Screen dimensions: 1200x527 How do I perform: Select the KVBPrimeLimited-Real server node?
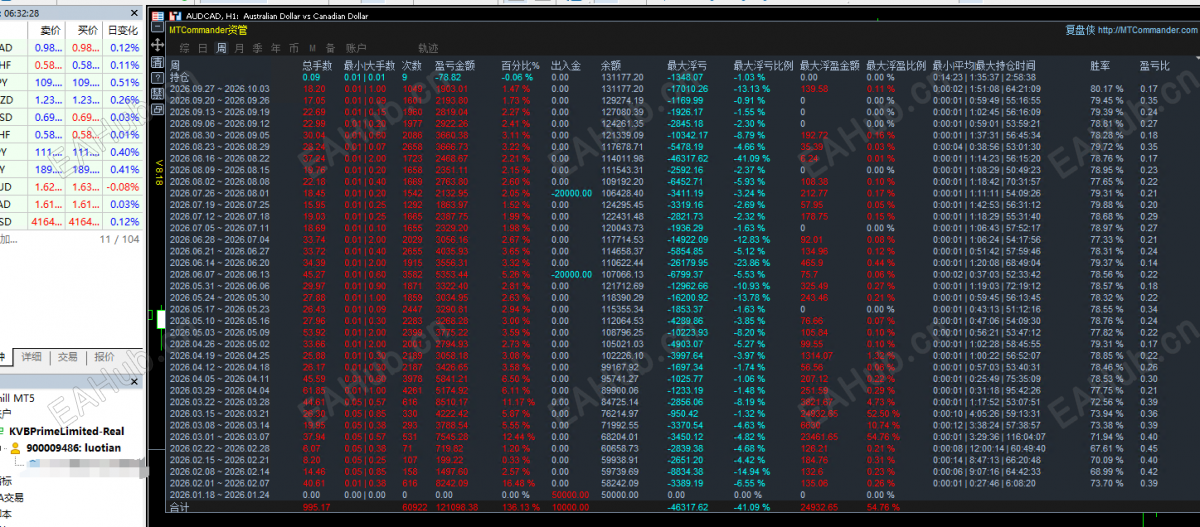pos(66,431)
